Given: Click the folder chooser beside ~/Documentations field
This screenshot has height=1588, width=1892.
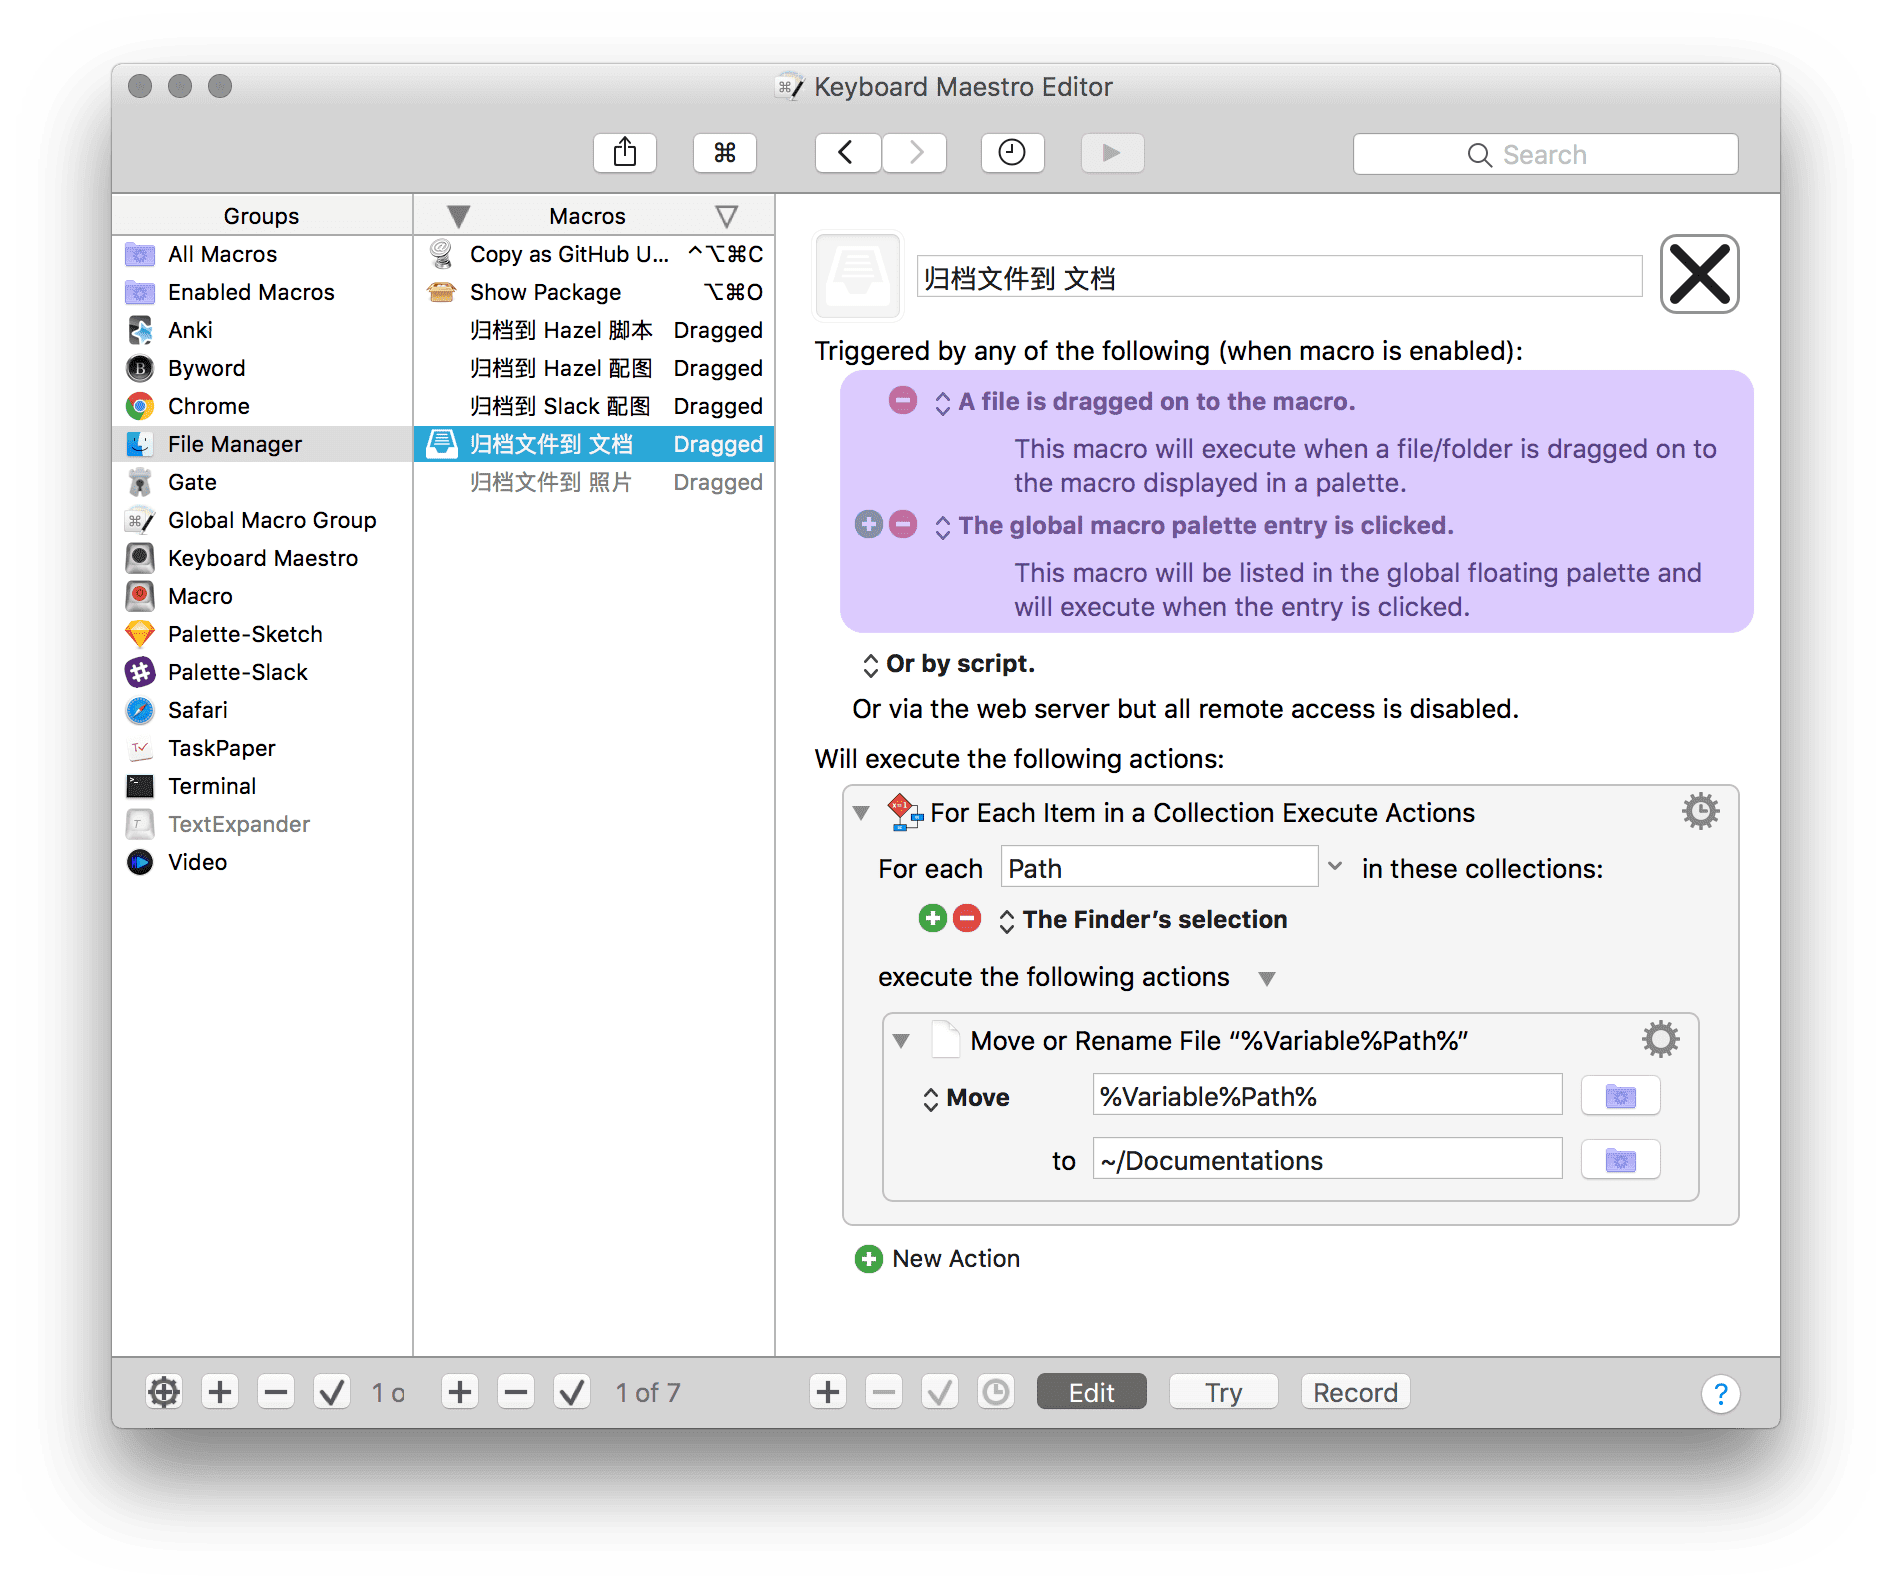Looking at the screenshot, I should click(x=1619, y=1160).
